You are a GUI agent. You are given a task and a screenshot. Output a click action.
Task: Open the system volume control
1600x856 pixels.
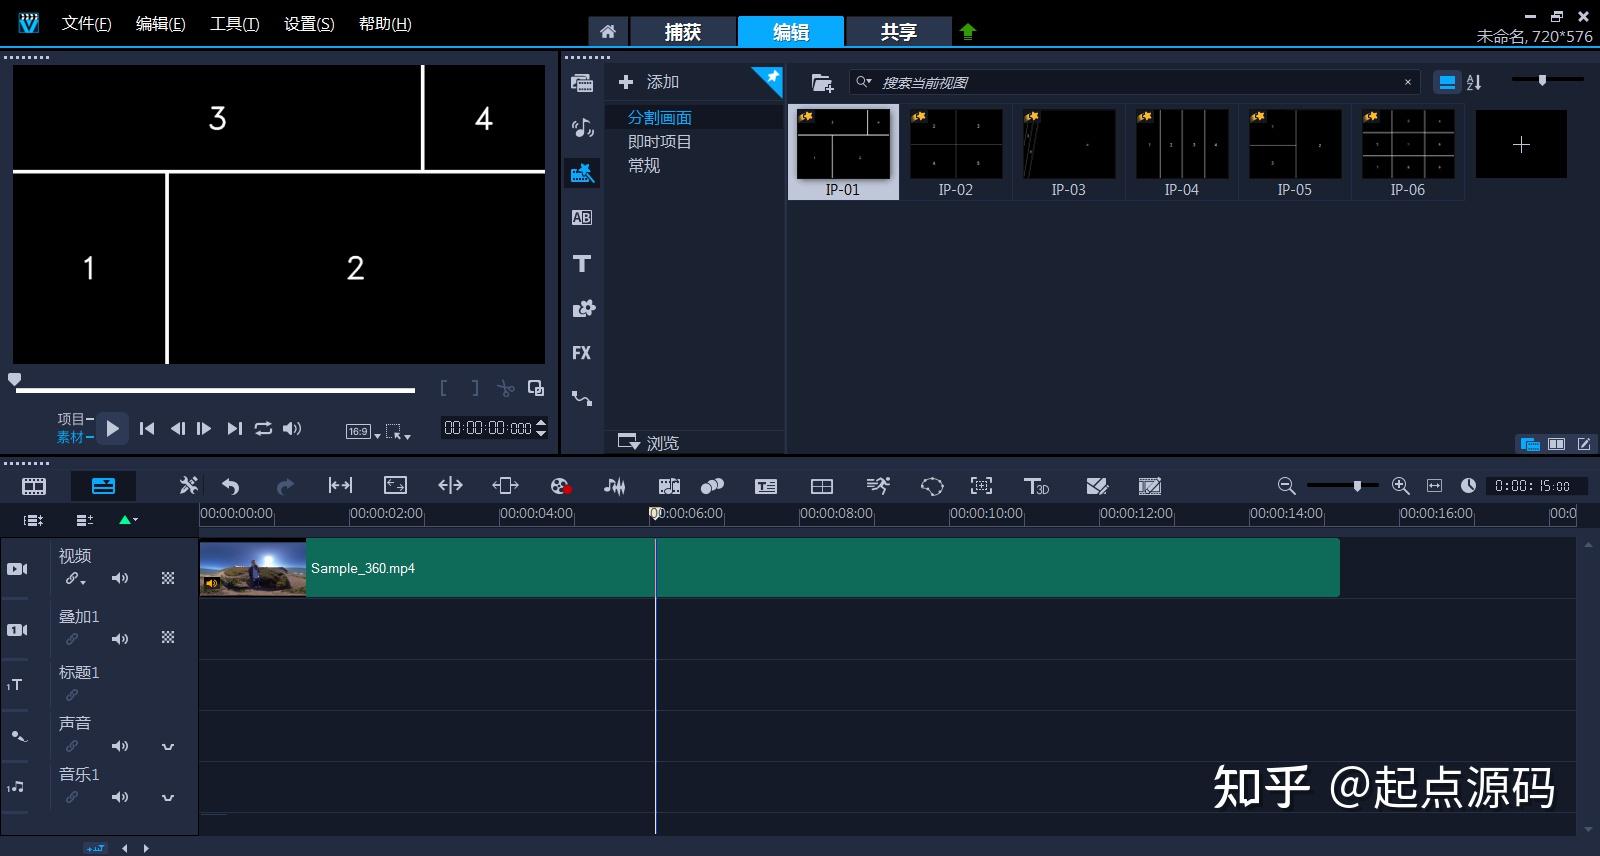pyautogui.click(x=292, y=428)
